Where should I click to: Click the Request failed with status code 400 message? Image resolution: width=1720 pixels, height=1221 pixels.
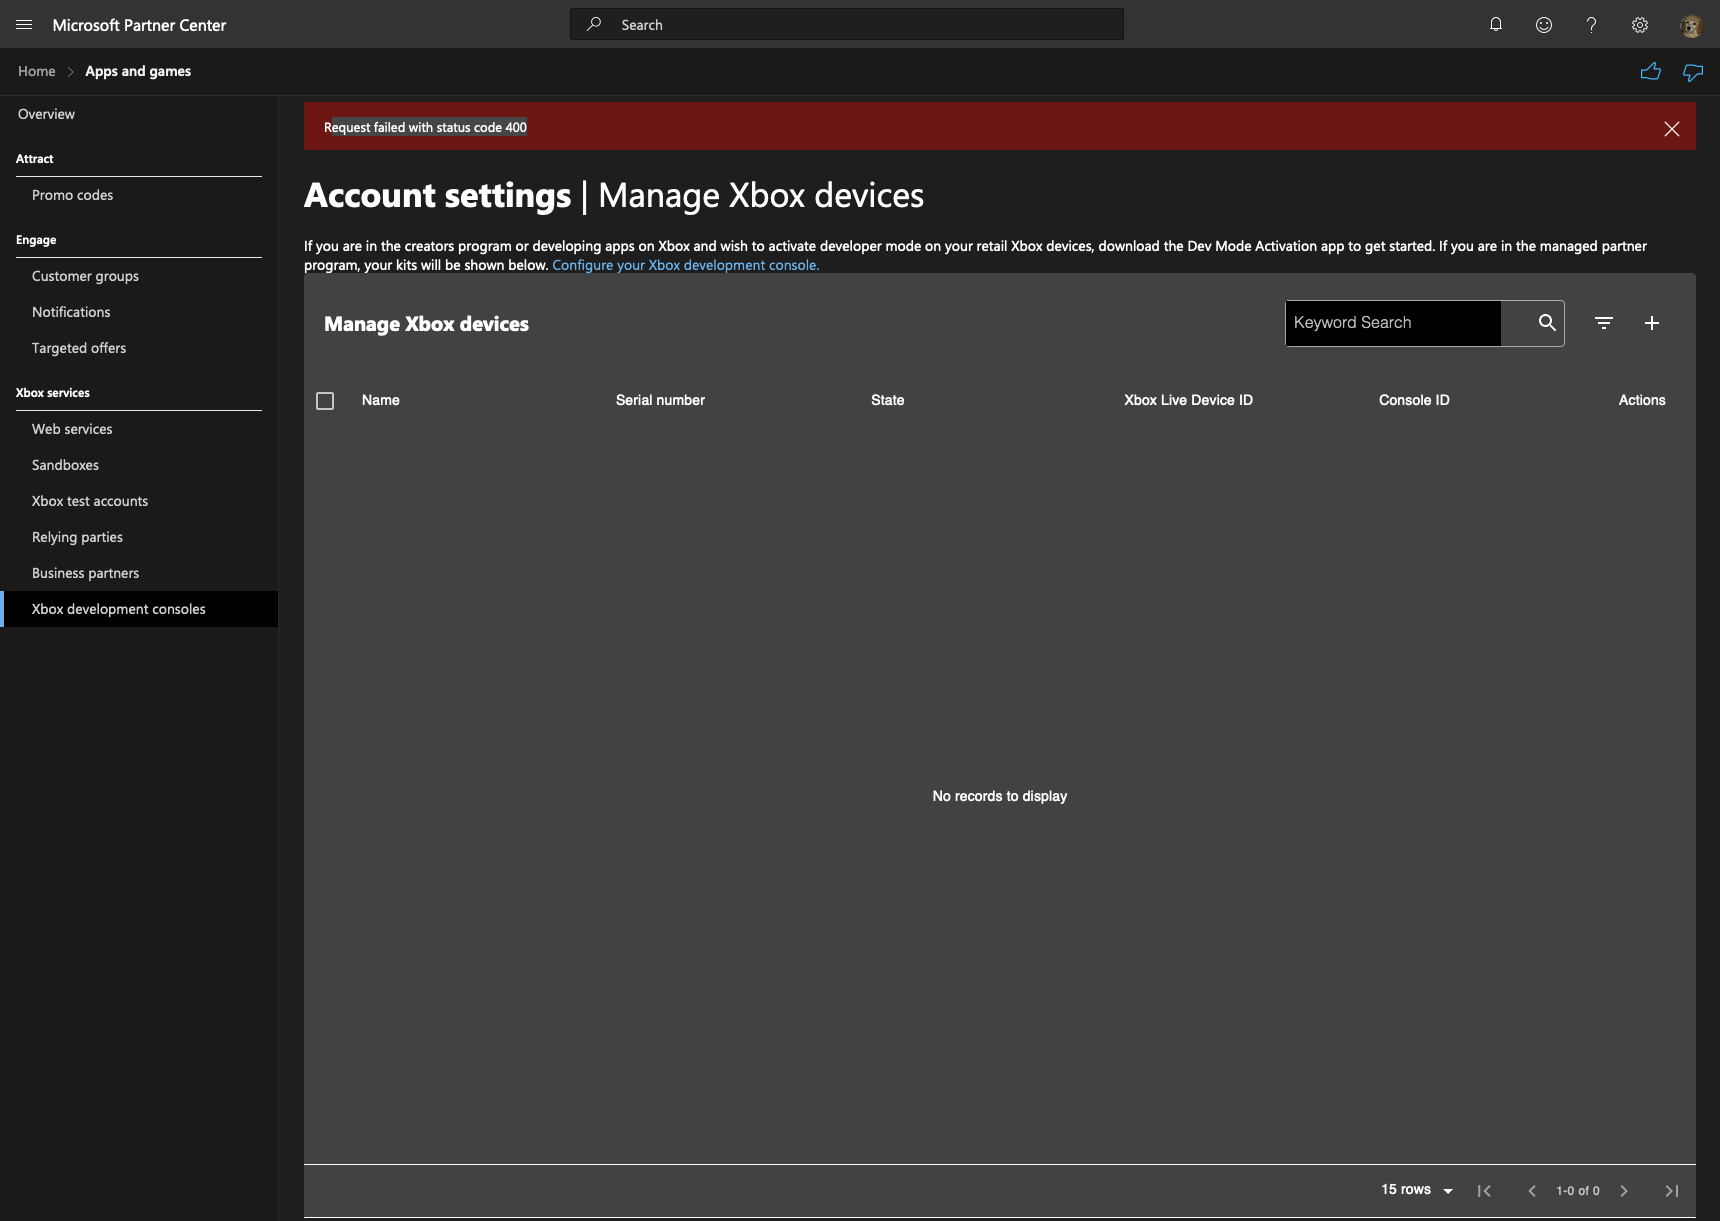(x=425, y=127)
